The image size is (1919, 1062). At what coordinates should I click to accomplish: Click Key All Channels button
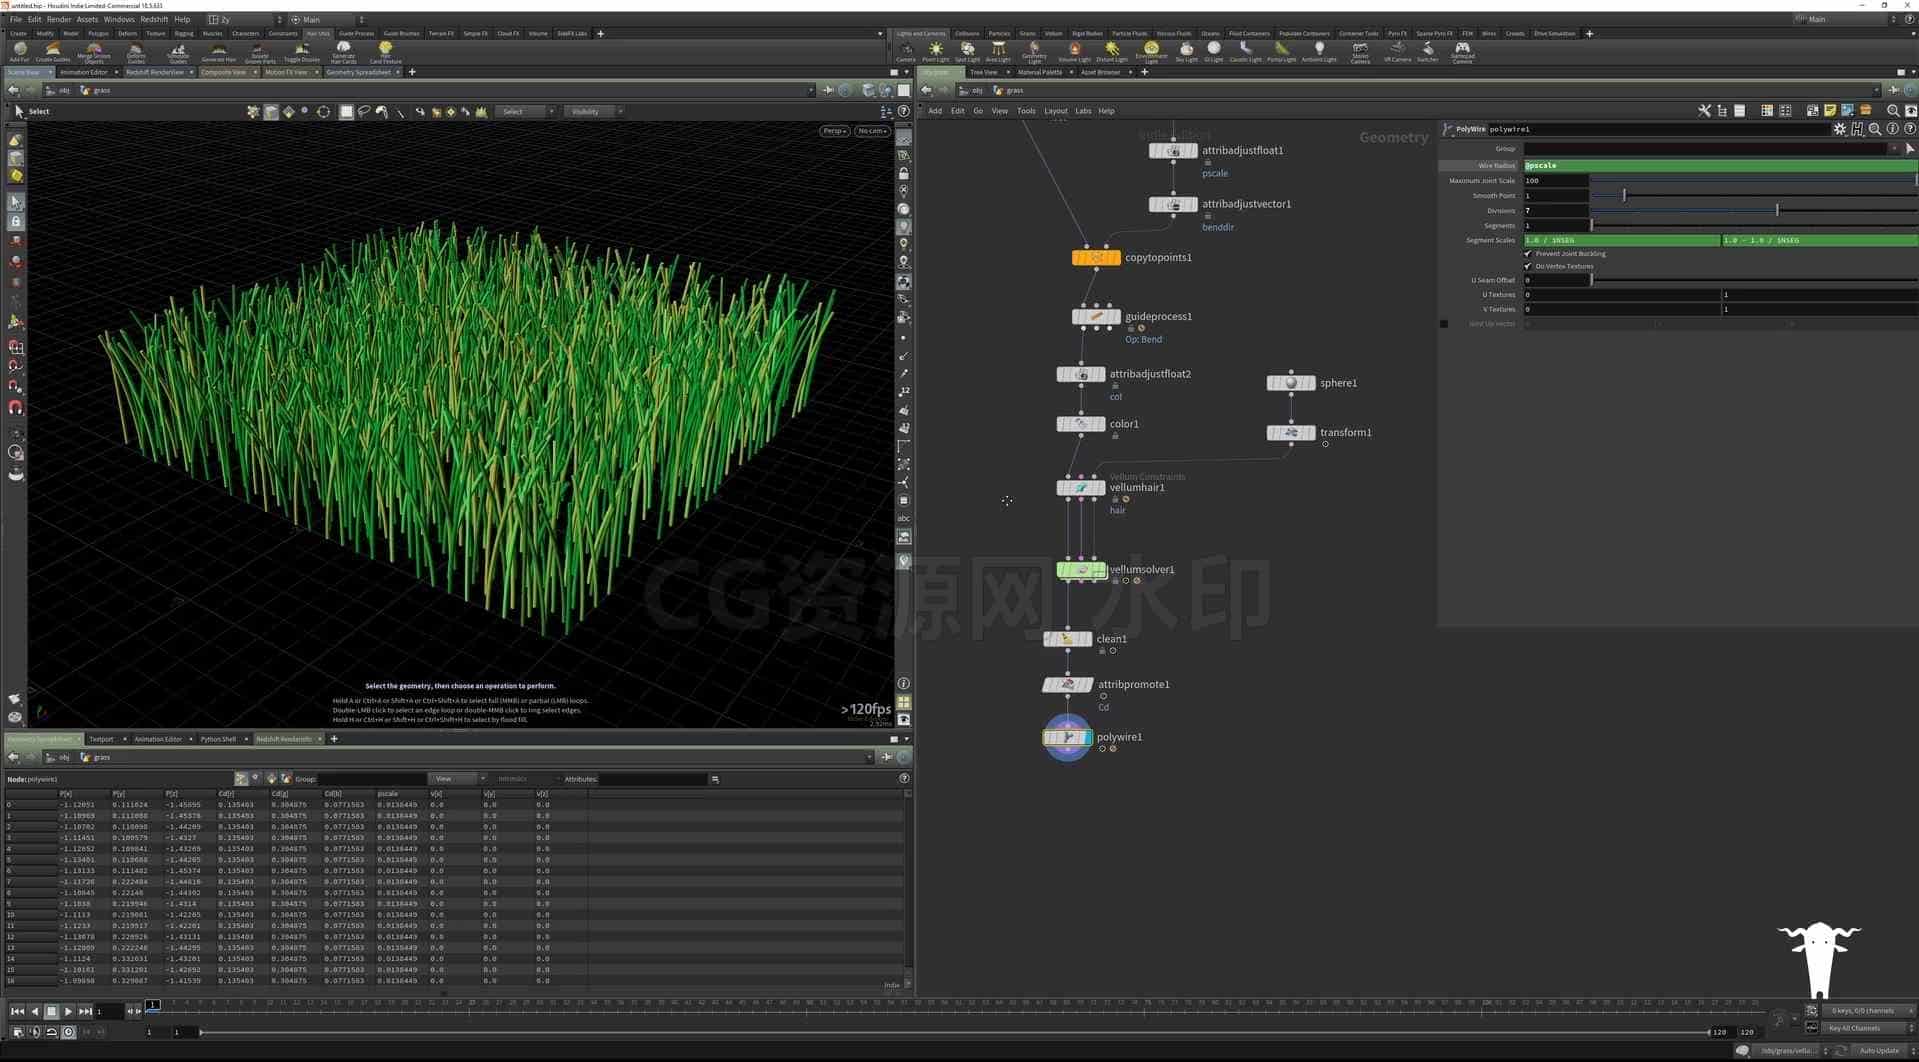[x=1861, y=1028]
